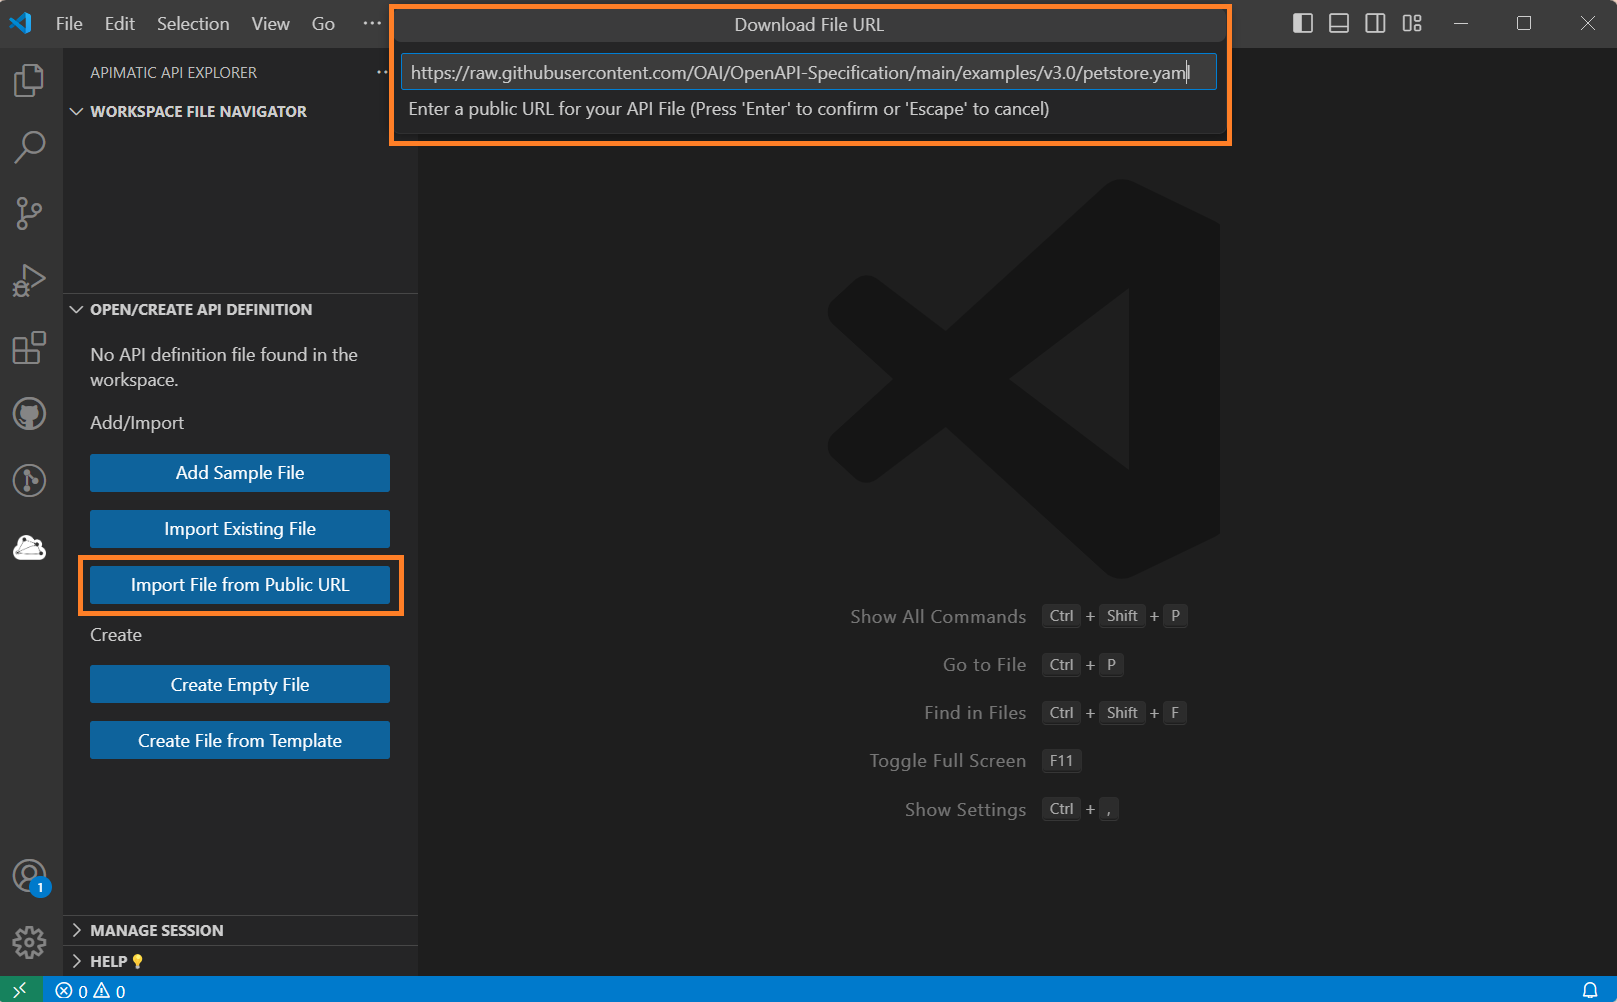This screenshot has width=1617, height=1002.
Task: Close the VS Code window
Action: (x=1588, y=23)
